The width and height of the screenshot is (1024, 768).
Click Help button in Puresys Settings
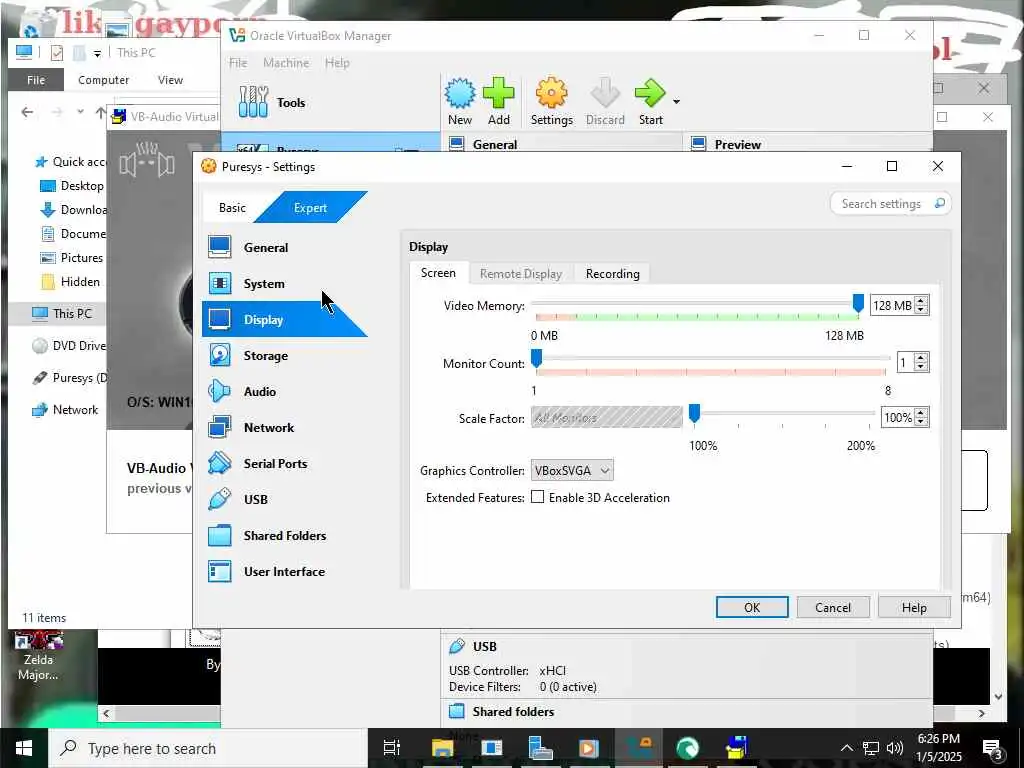click(x=914, y=607)
